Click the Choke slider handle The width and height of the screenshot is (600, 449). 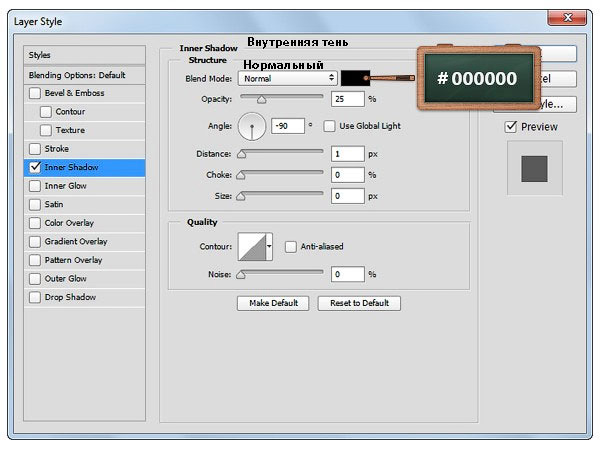(240, 175)
